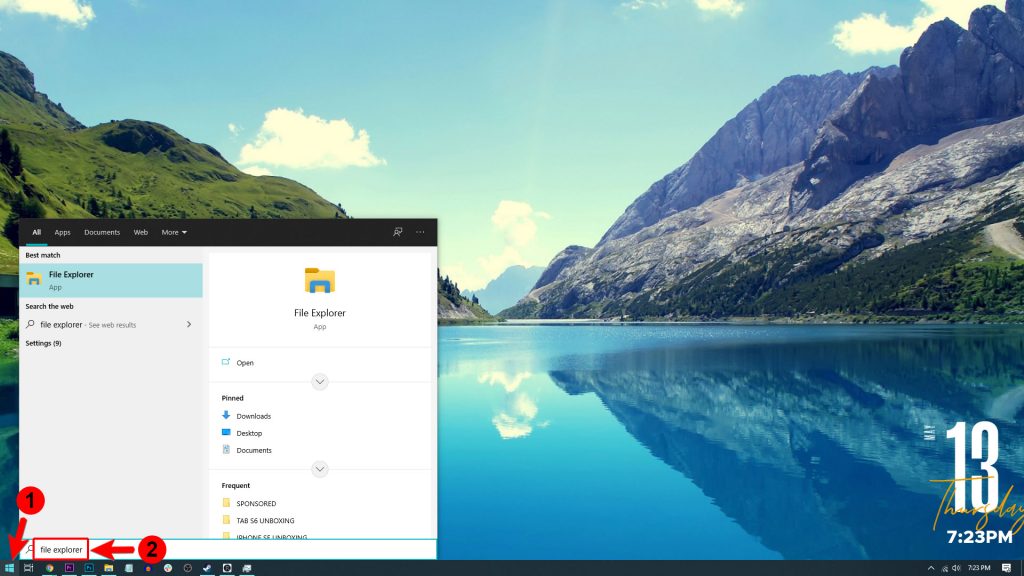
Task: Expand the web results arrow for file explorer
Action: pyautogui.click(x=189, y=325)
